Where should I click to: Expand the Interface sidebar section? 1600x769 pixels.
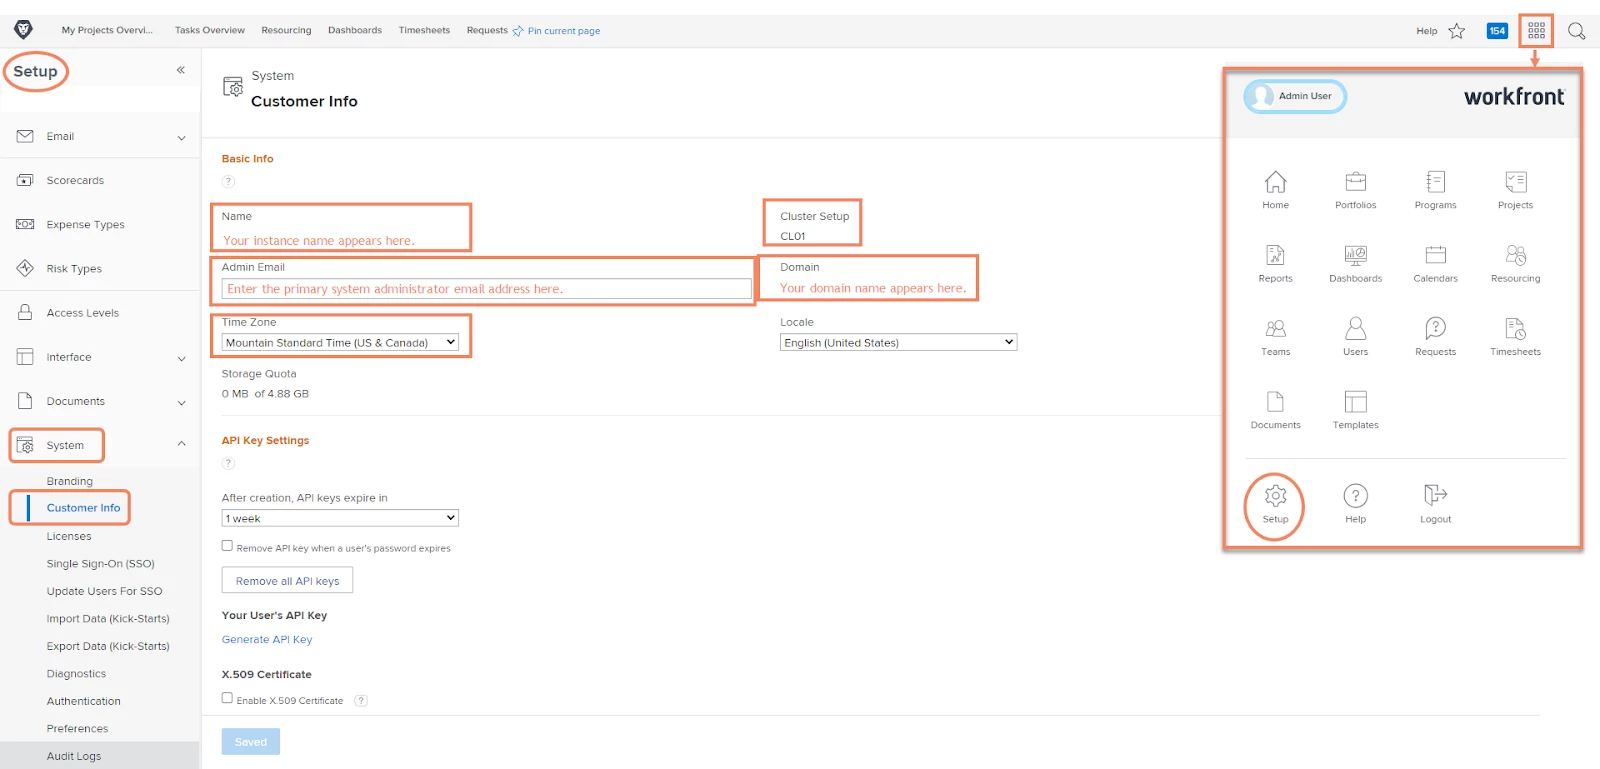pos(181,358)
